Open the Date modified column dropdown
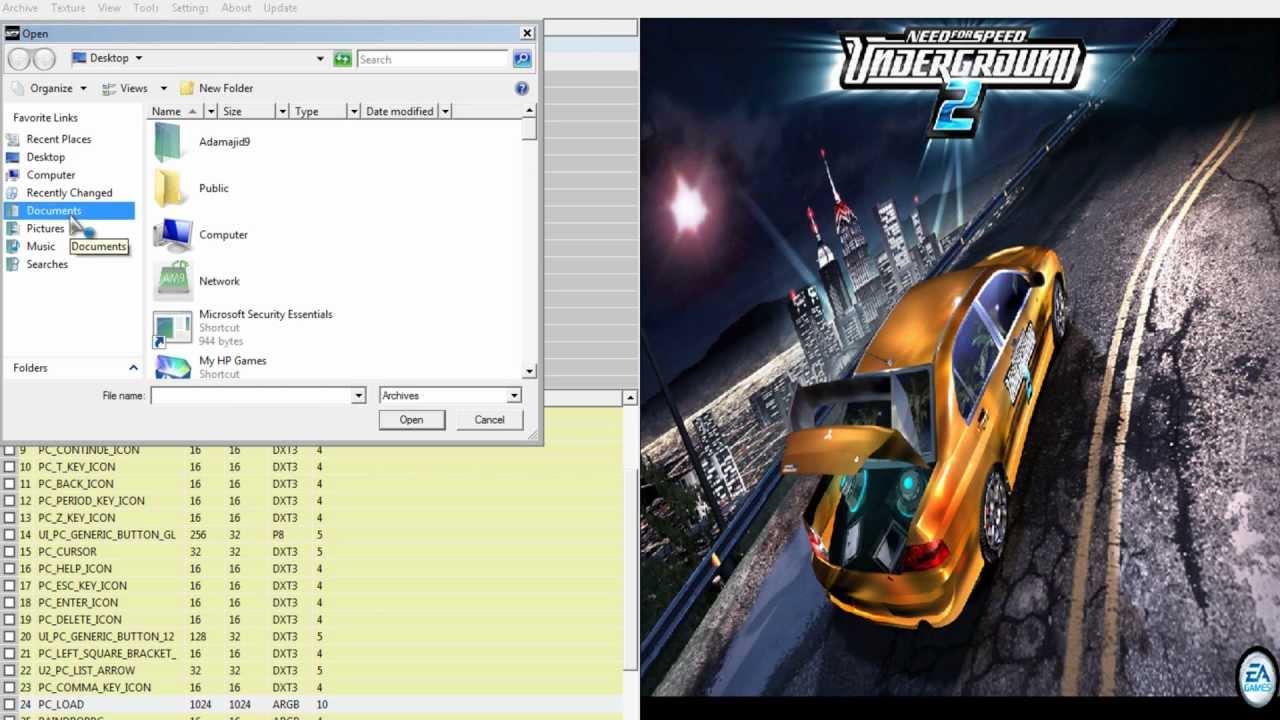The image size is (1280, 720). (445, 111)
